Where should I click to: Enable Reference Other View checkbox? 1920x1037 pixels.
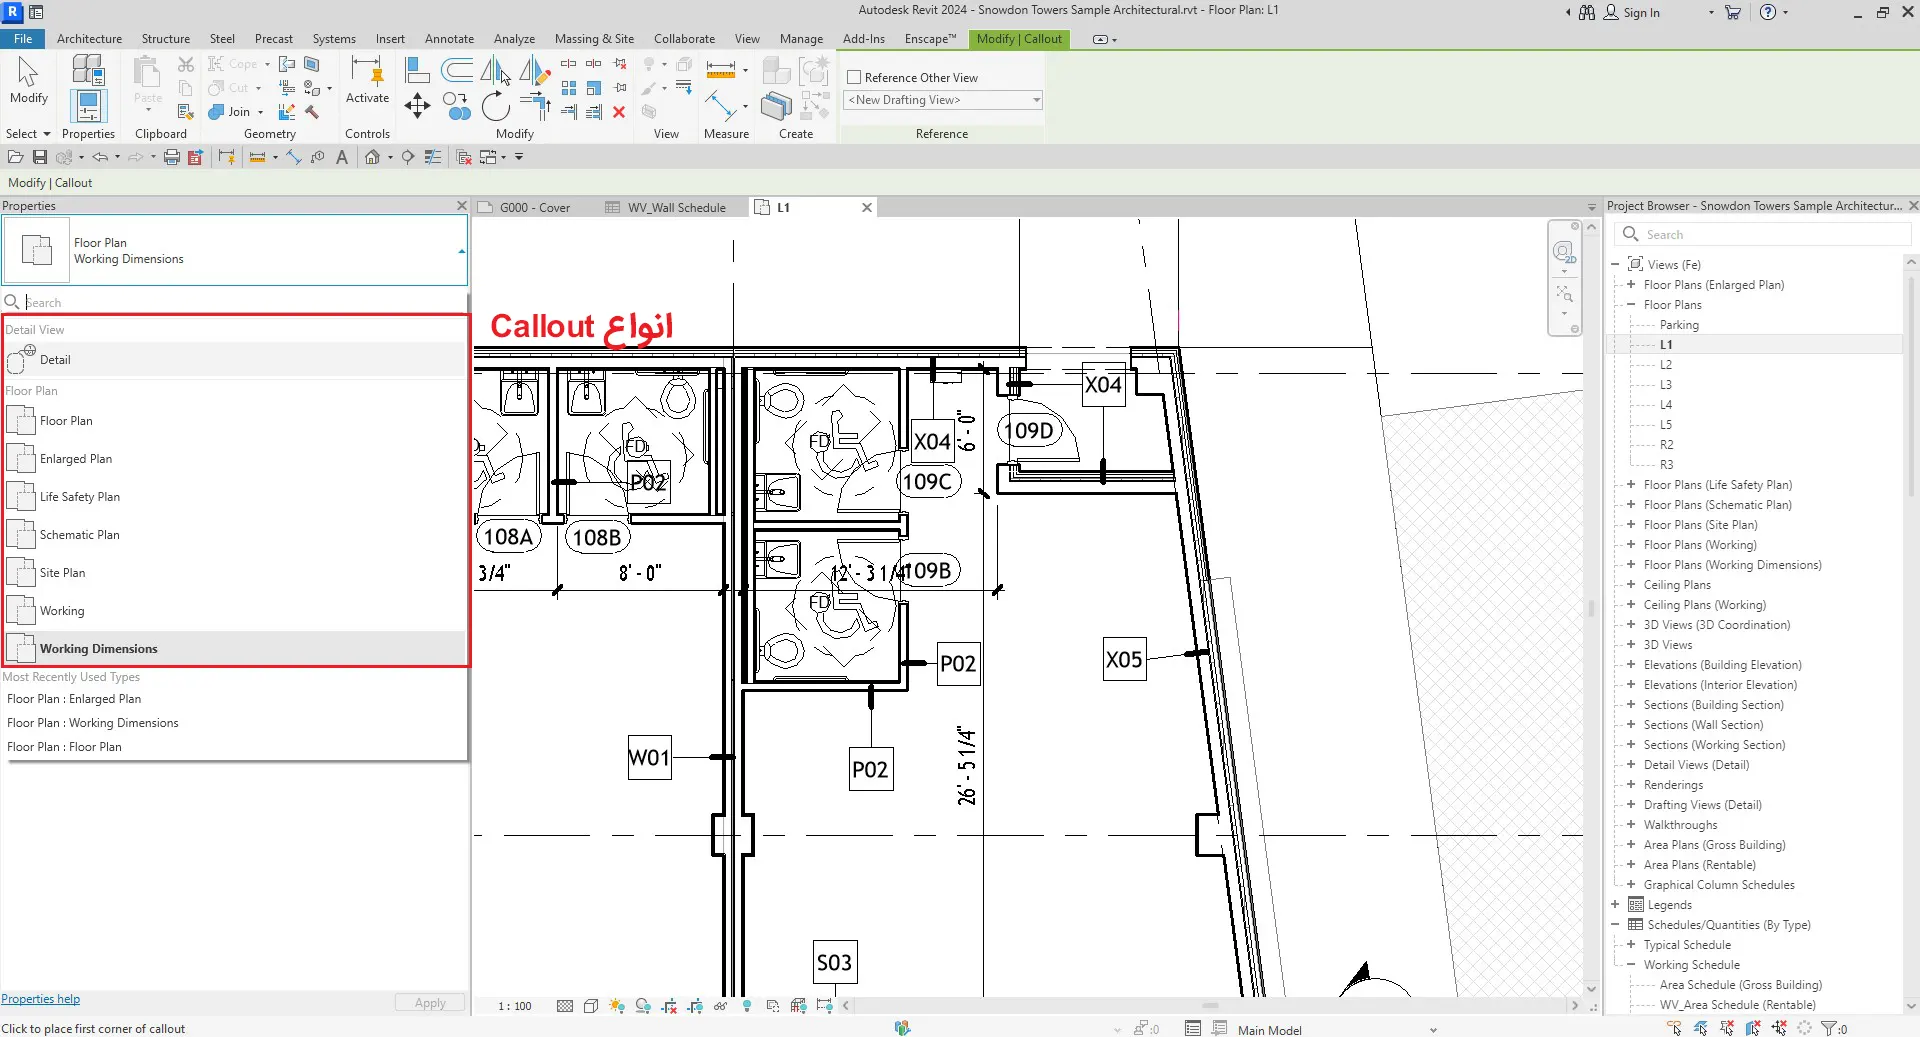pyautogui.click(x=854, y=77)
